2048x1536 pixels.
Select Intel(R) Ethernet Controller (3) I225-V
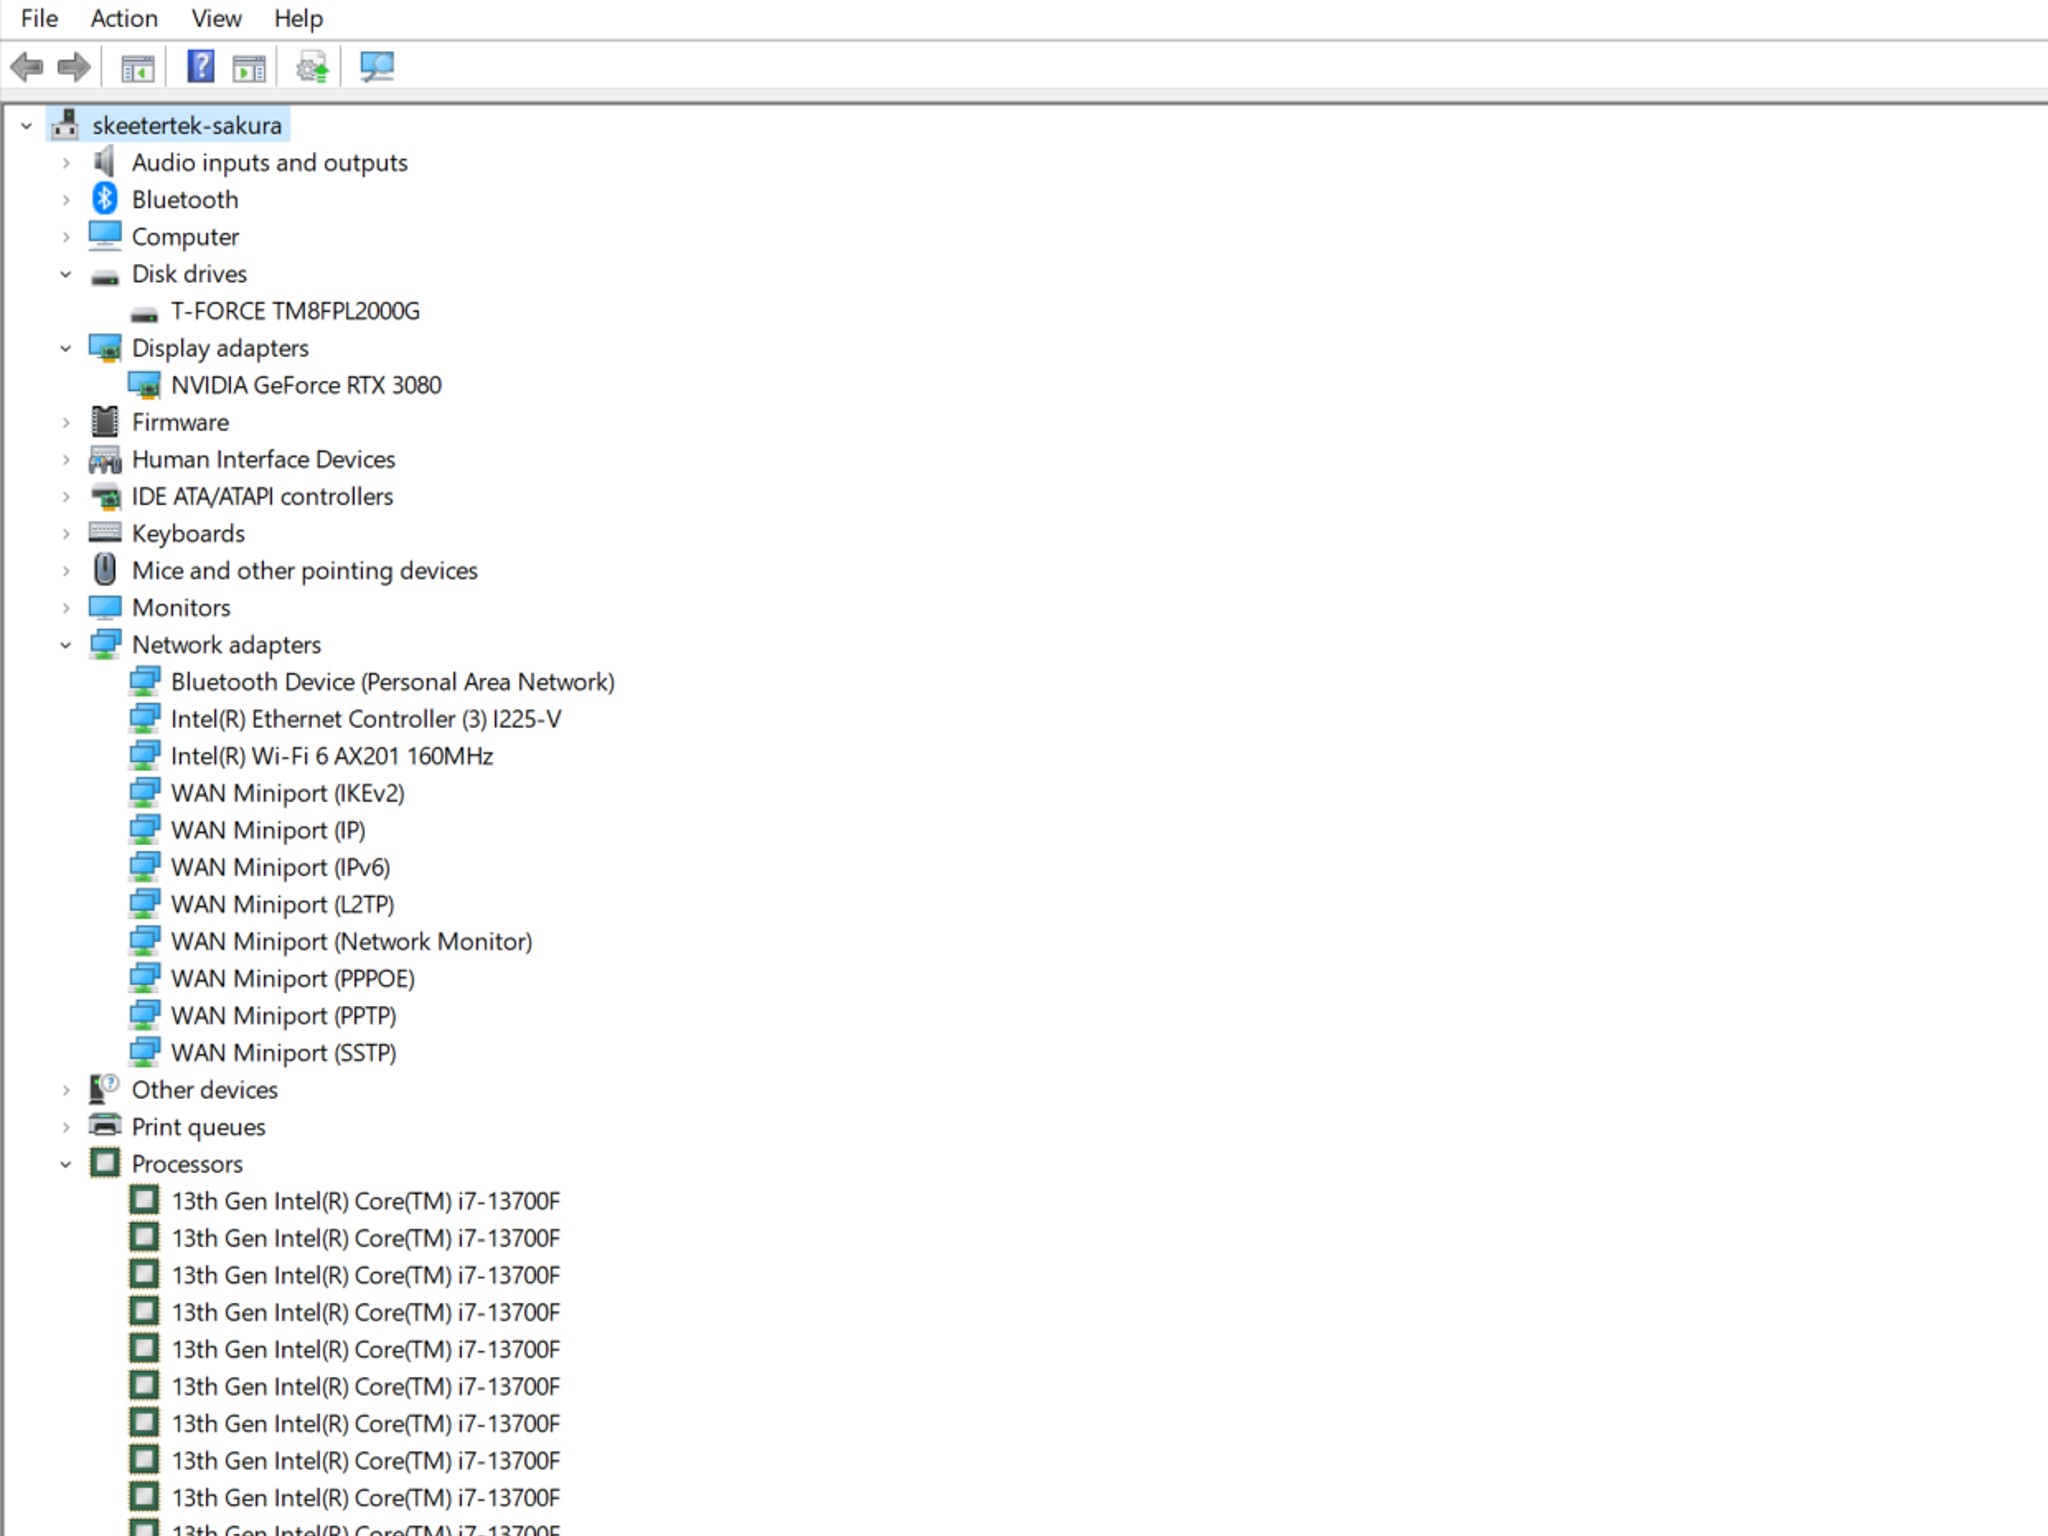tap(366, 719)
